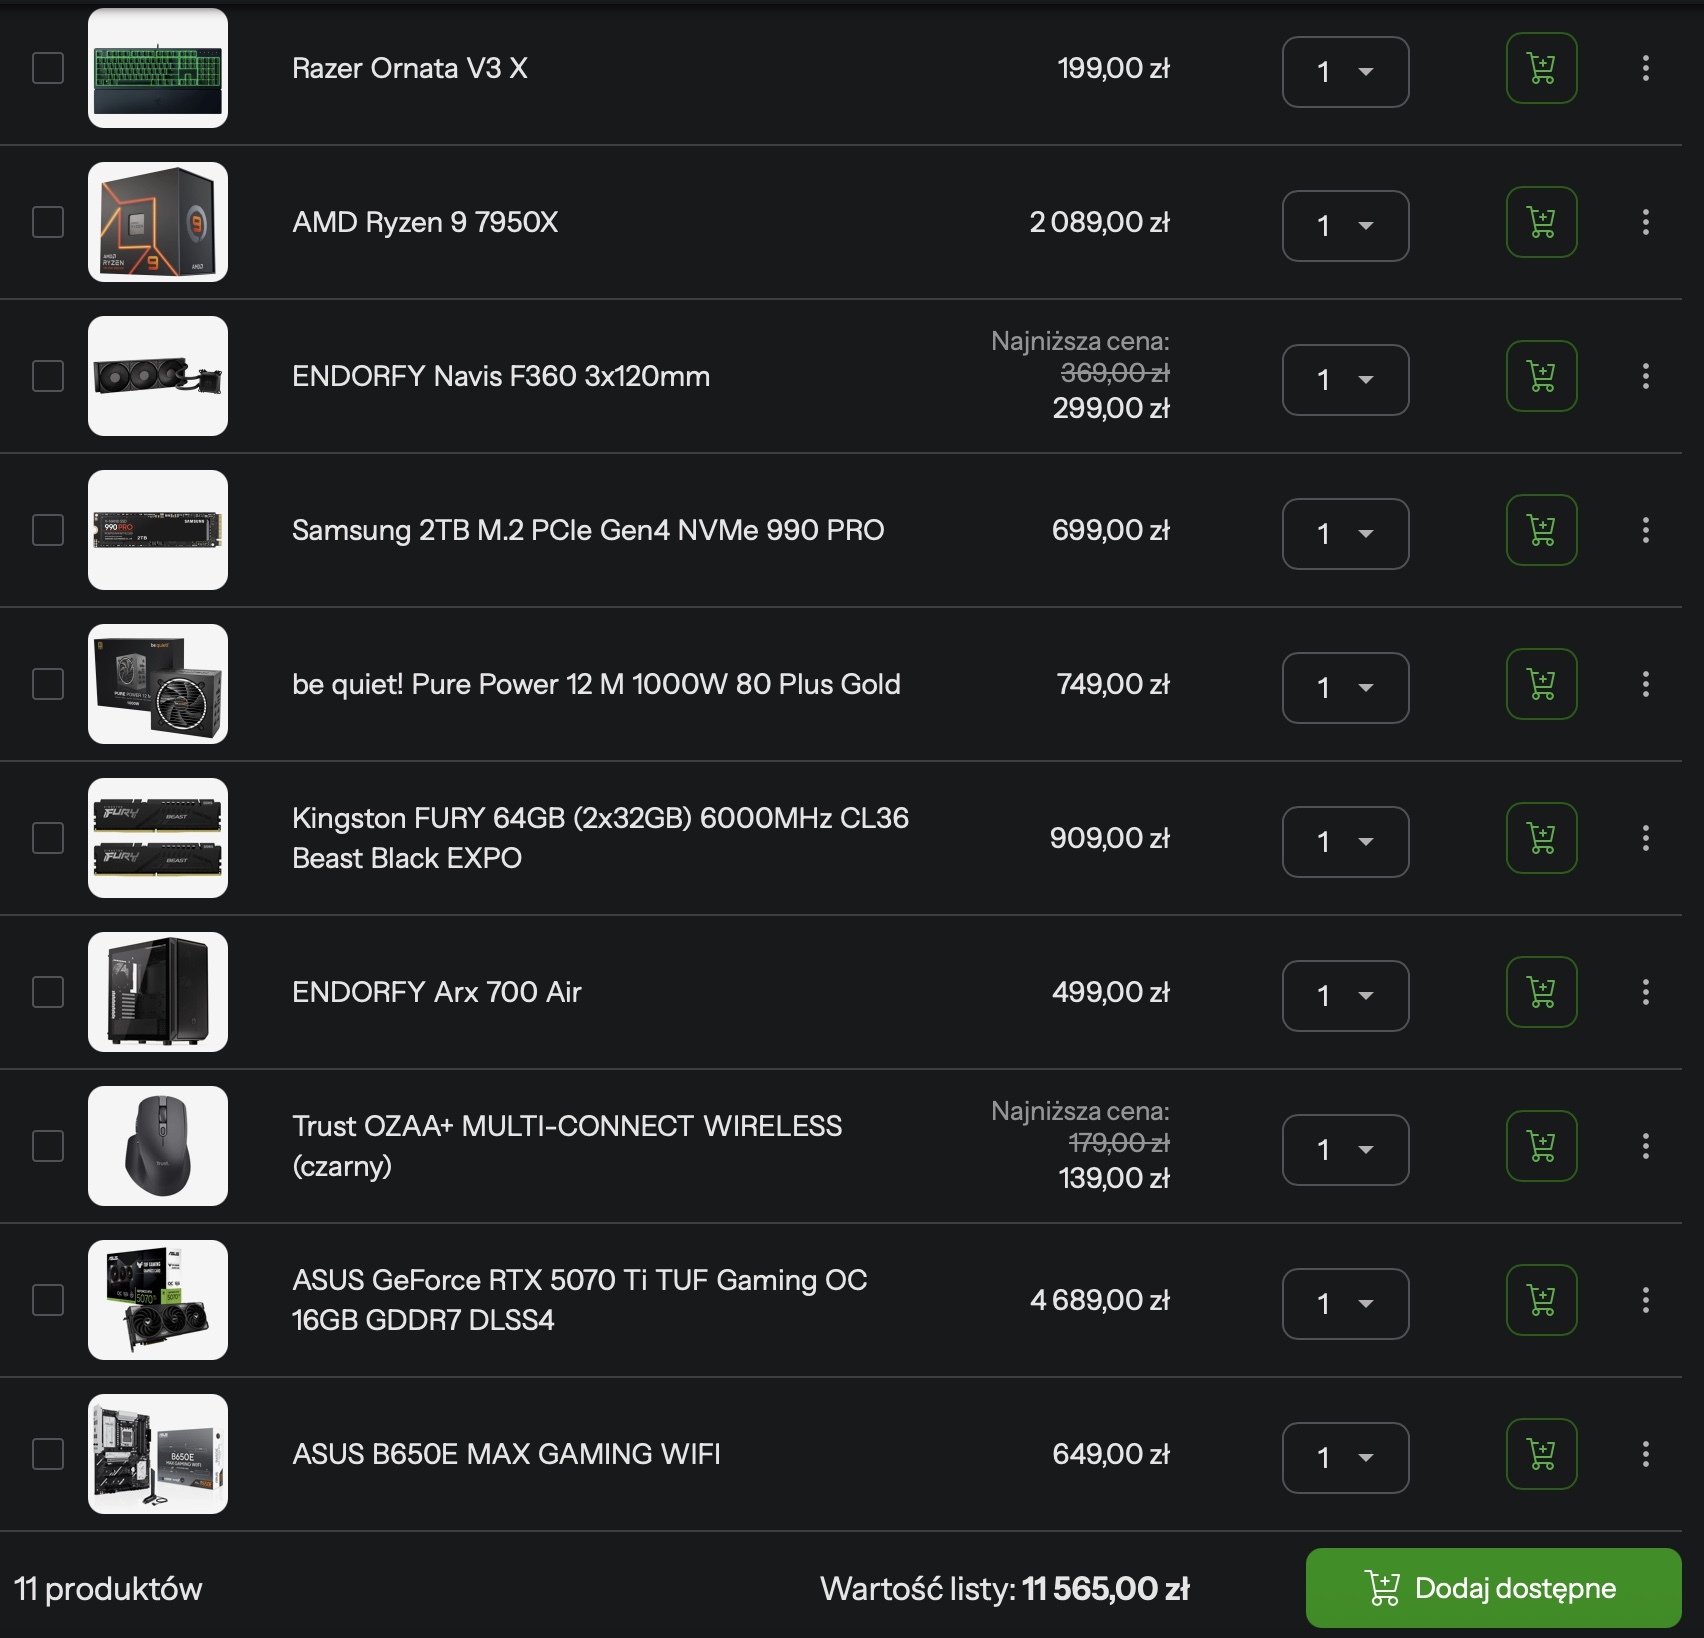Add ASUS RTX 5070 Ti to cart

[1541, 1301]
